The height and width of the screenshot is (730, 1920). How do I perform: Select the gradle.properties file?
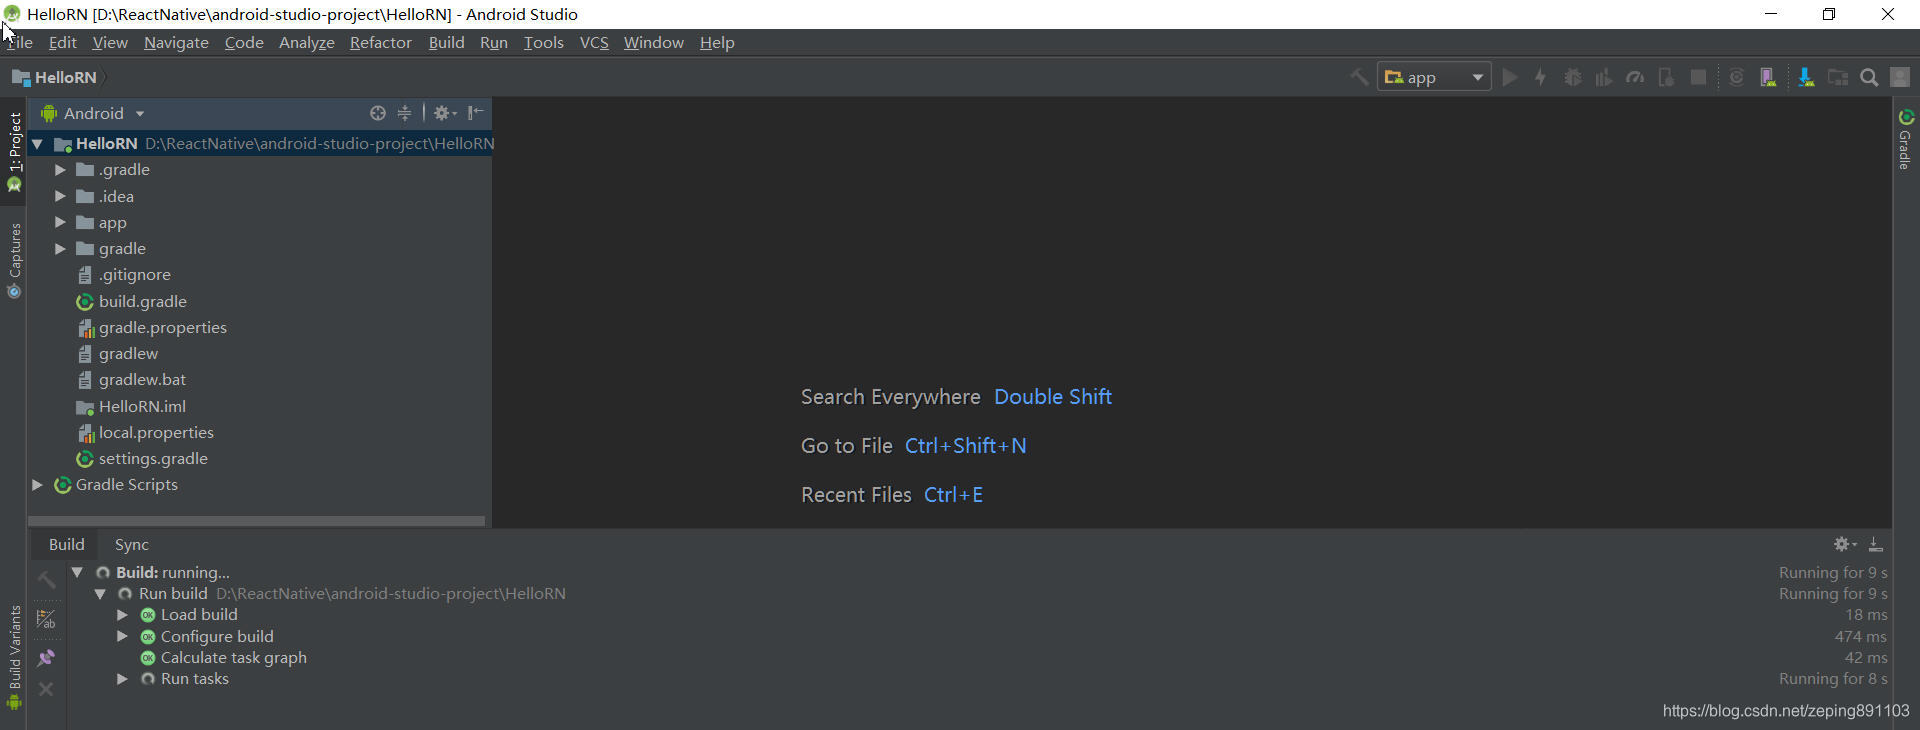coord(162,327)
